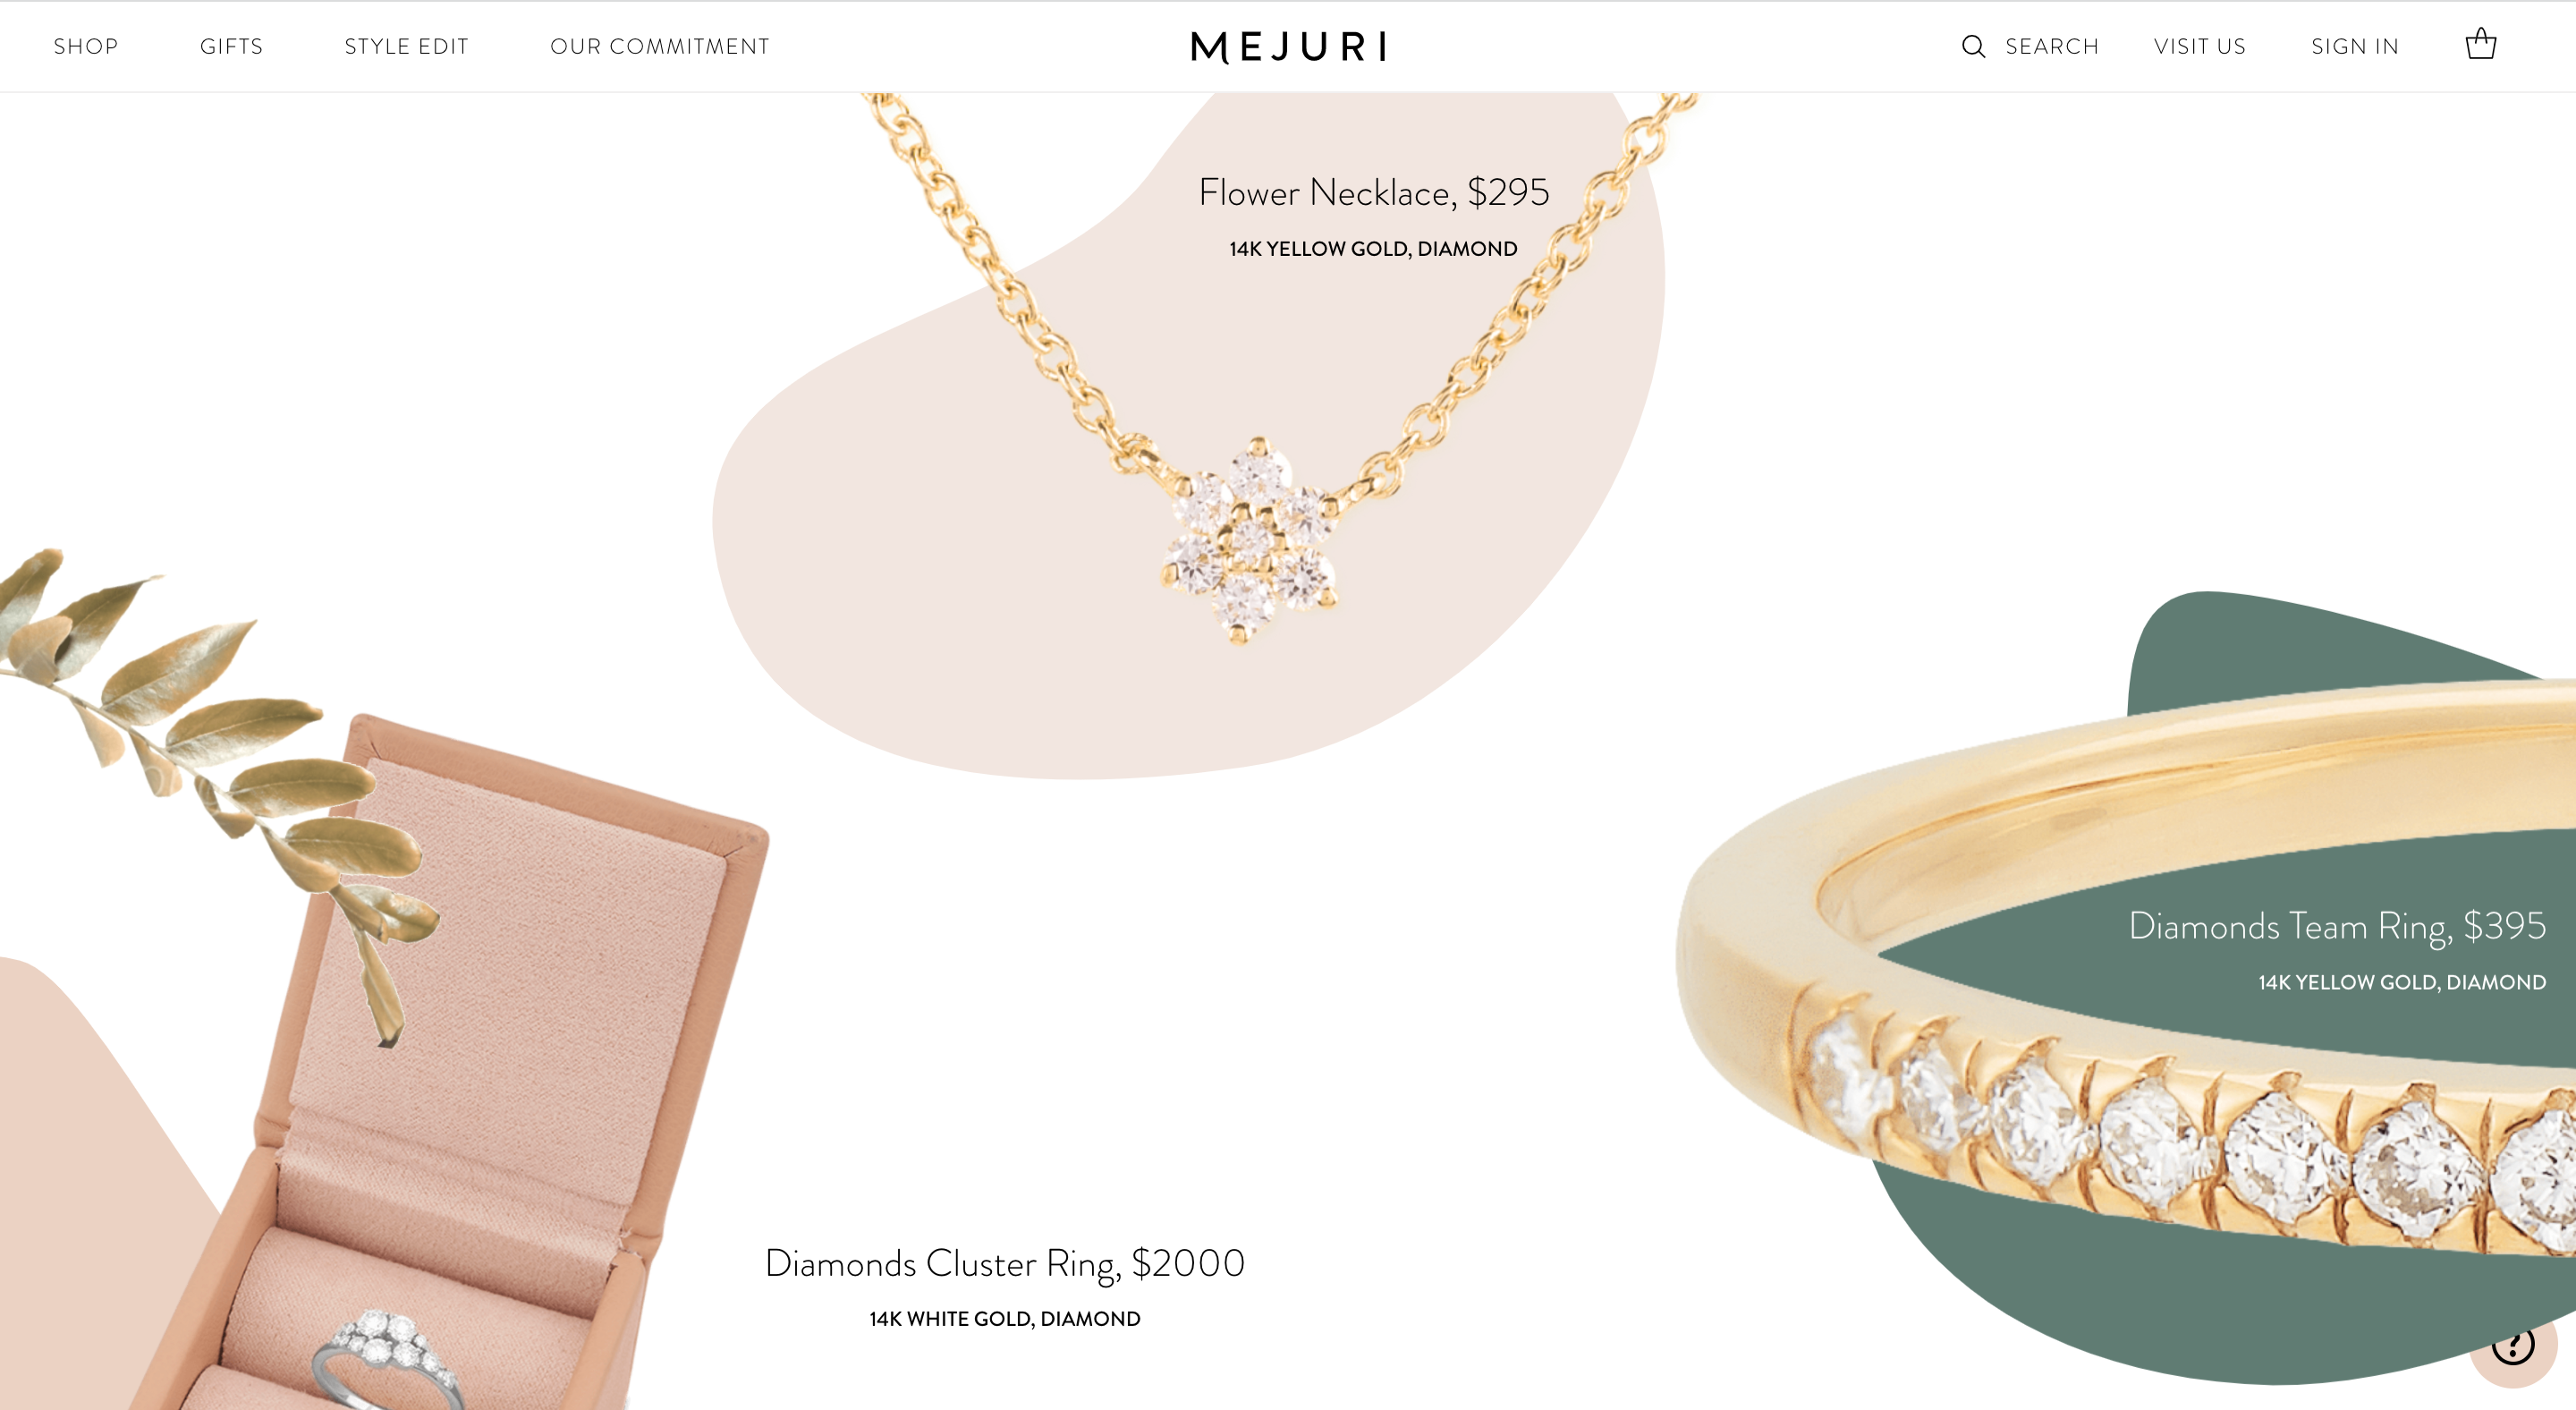Open Diamonds Cluster Ring, $2000 title

coord(1005,1263)
